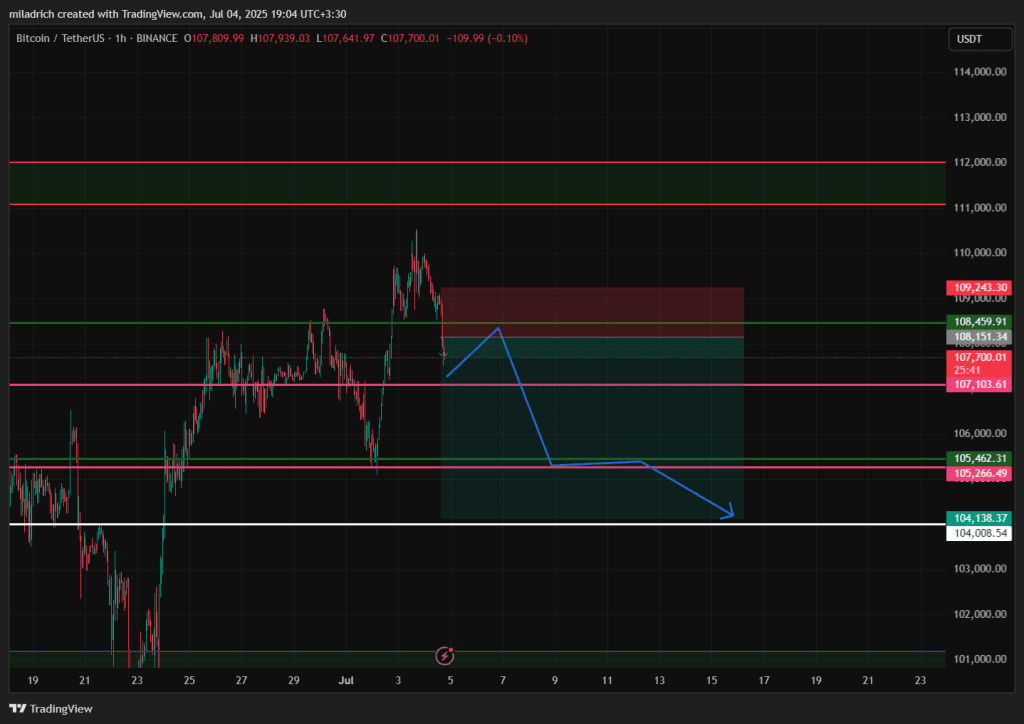Click the 114,000.00 tick on the price scale
Viewport: 1024px width, 724px height.
[x=978, y=72]
